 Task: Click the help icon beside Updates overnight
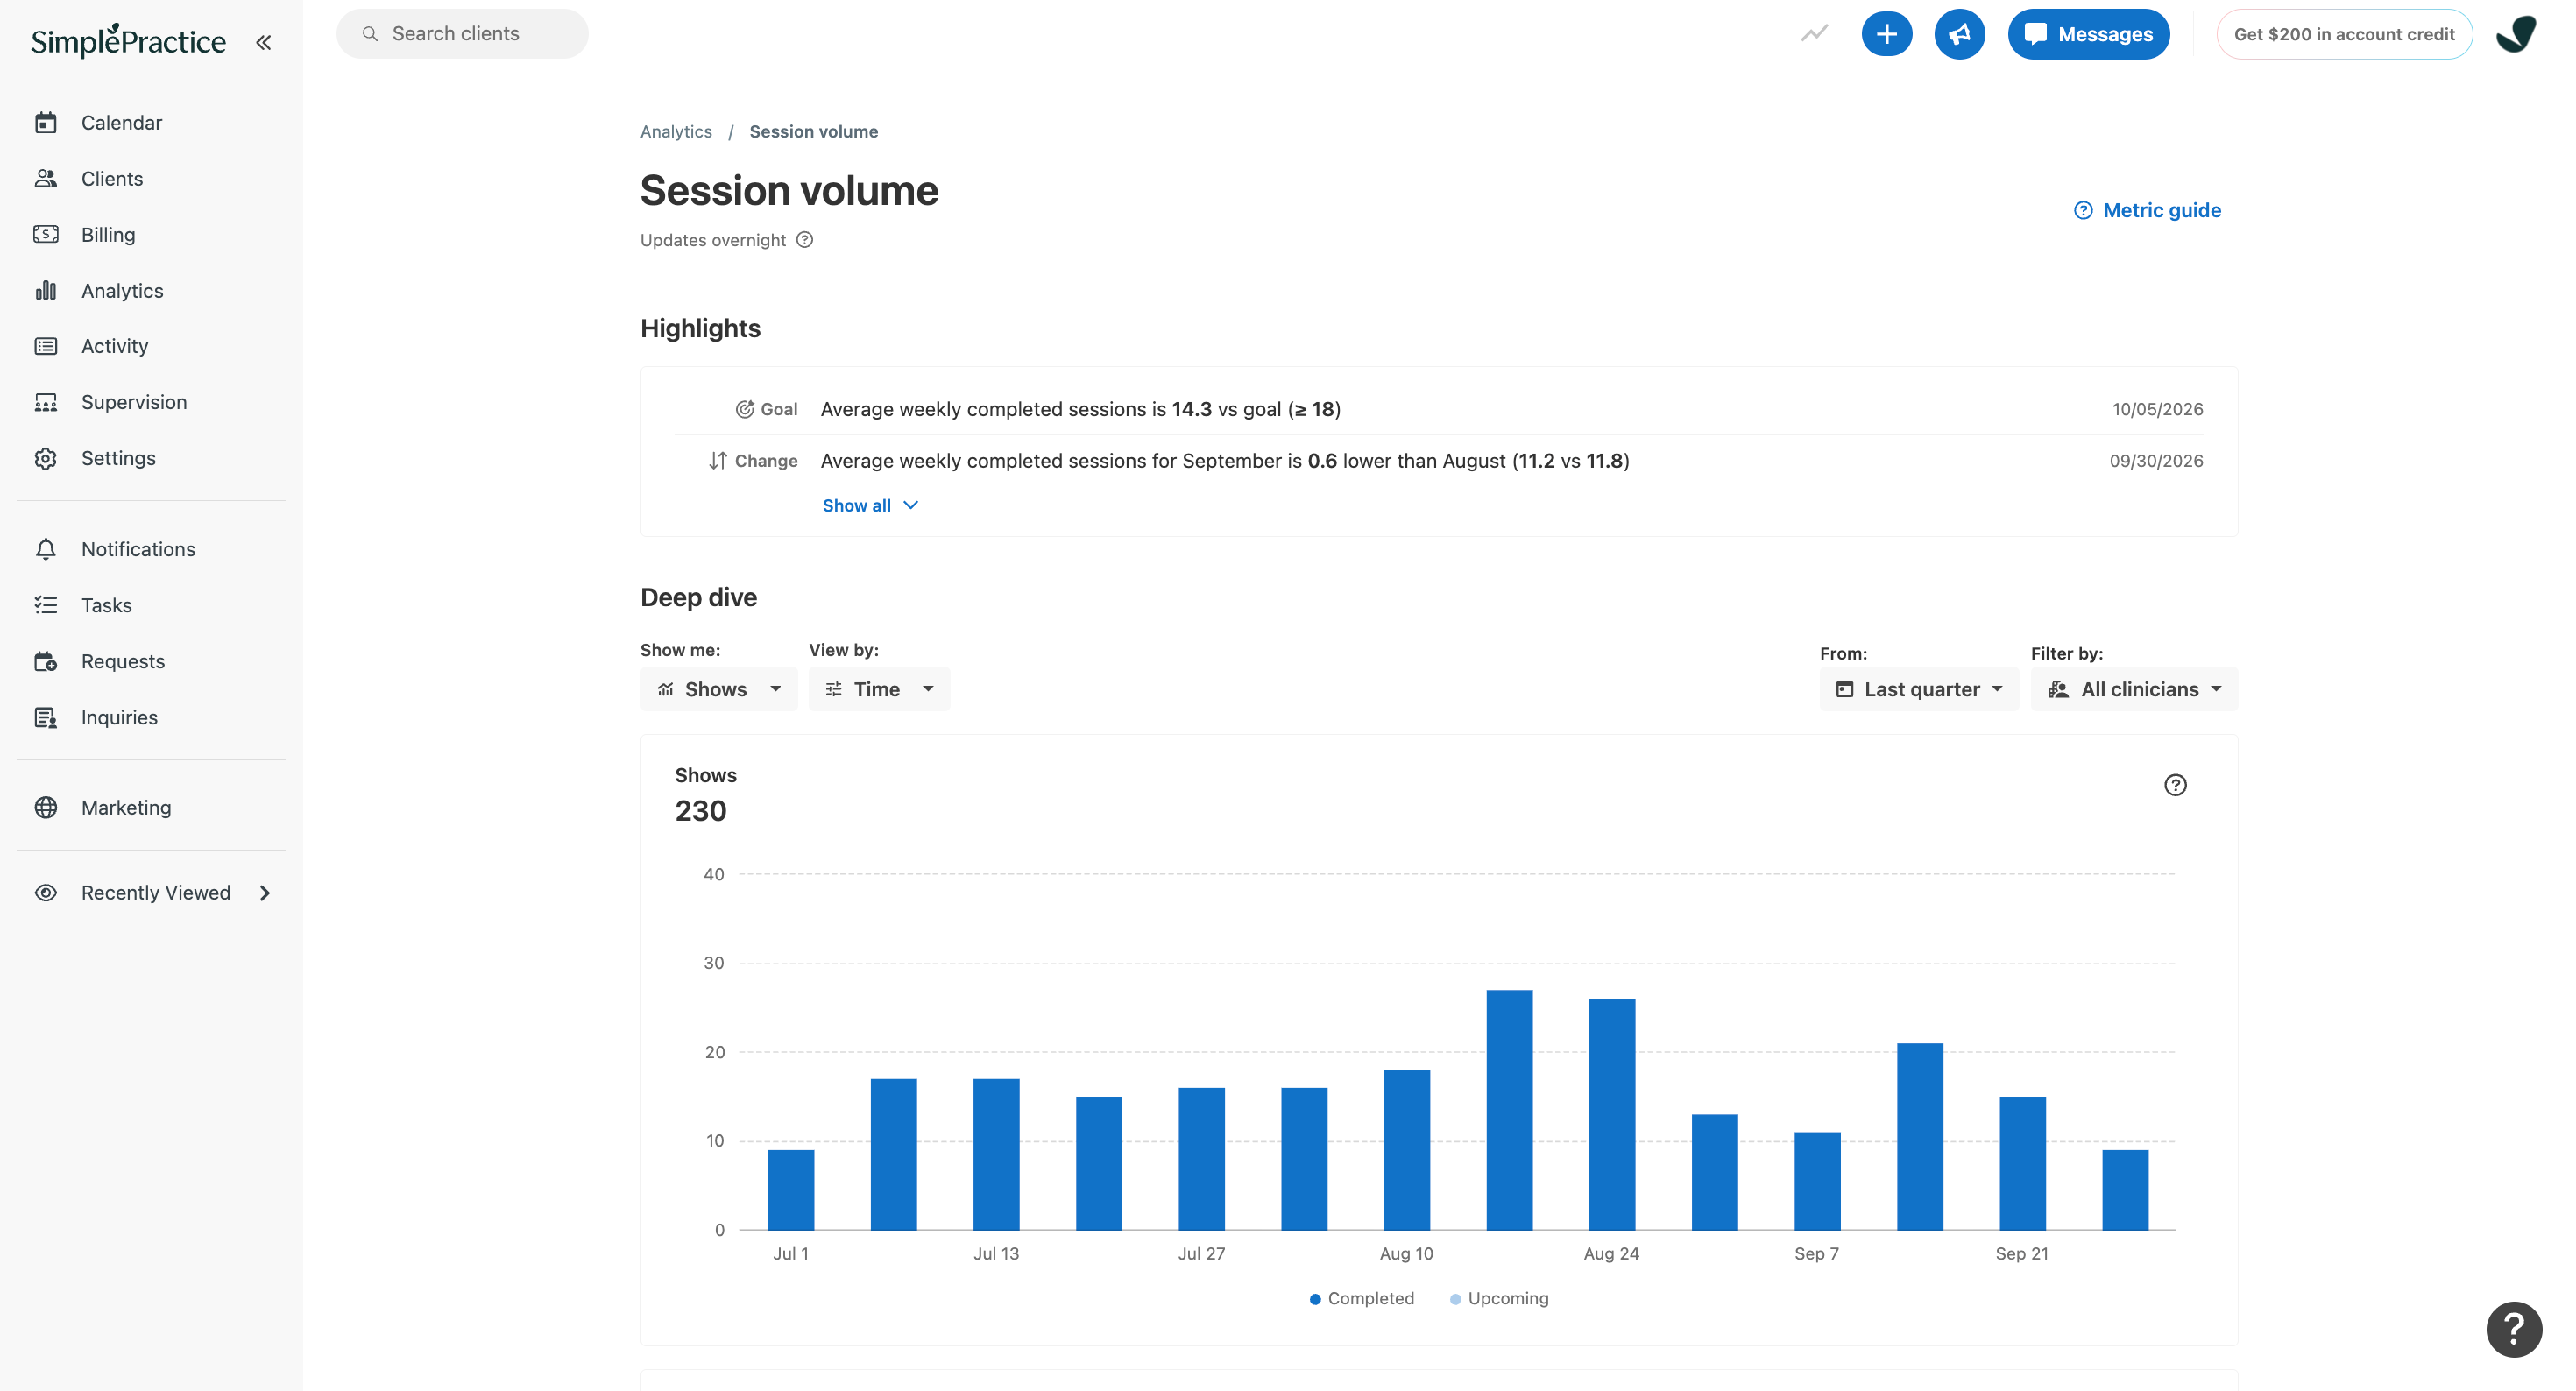(804, 240)
